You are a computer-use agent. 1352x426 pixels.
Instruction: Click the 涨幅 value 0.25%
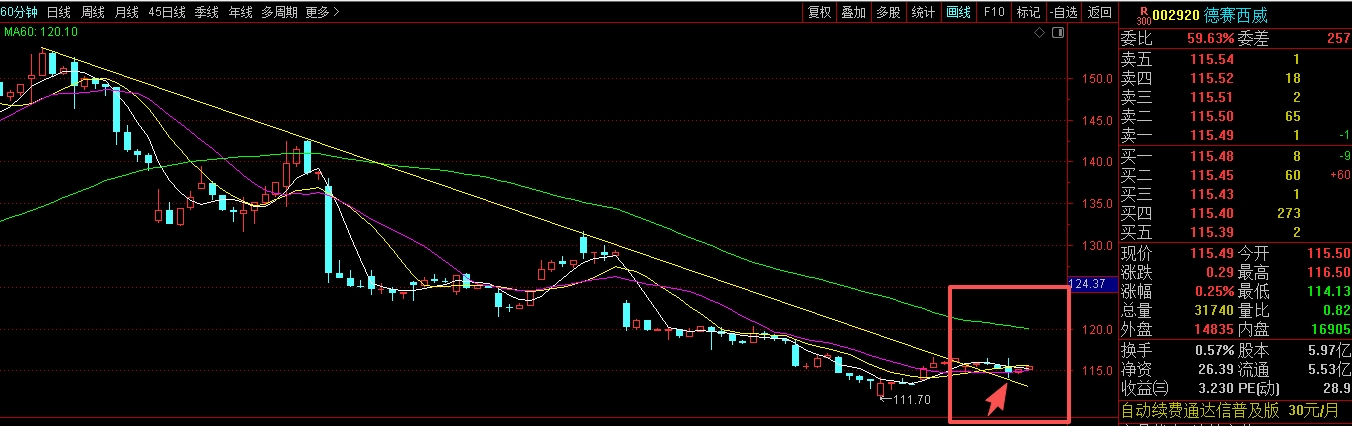pos(1214,292)
